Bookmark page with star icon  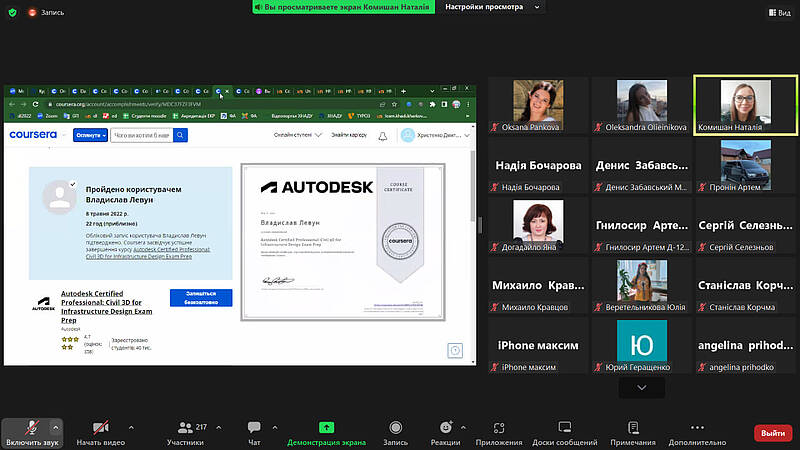(x=394, y=104)
